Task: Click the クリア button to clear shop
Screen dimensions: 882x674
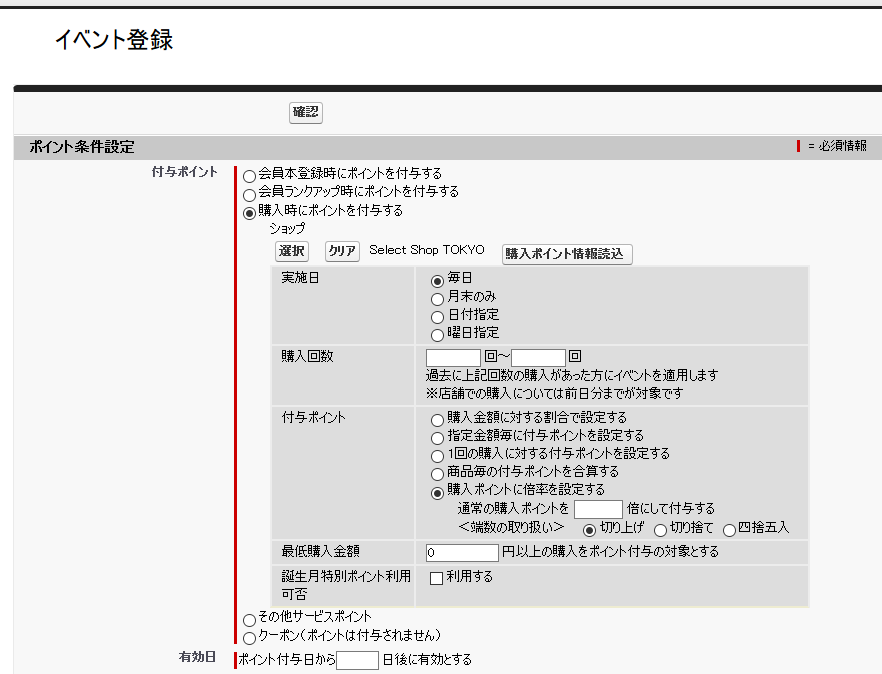Action: [x=341, y=251]
